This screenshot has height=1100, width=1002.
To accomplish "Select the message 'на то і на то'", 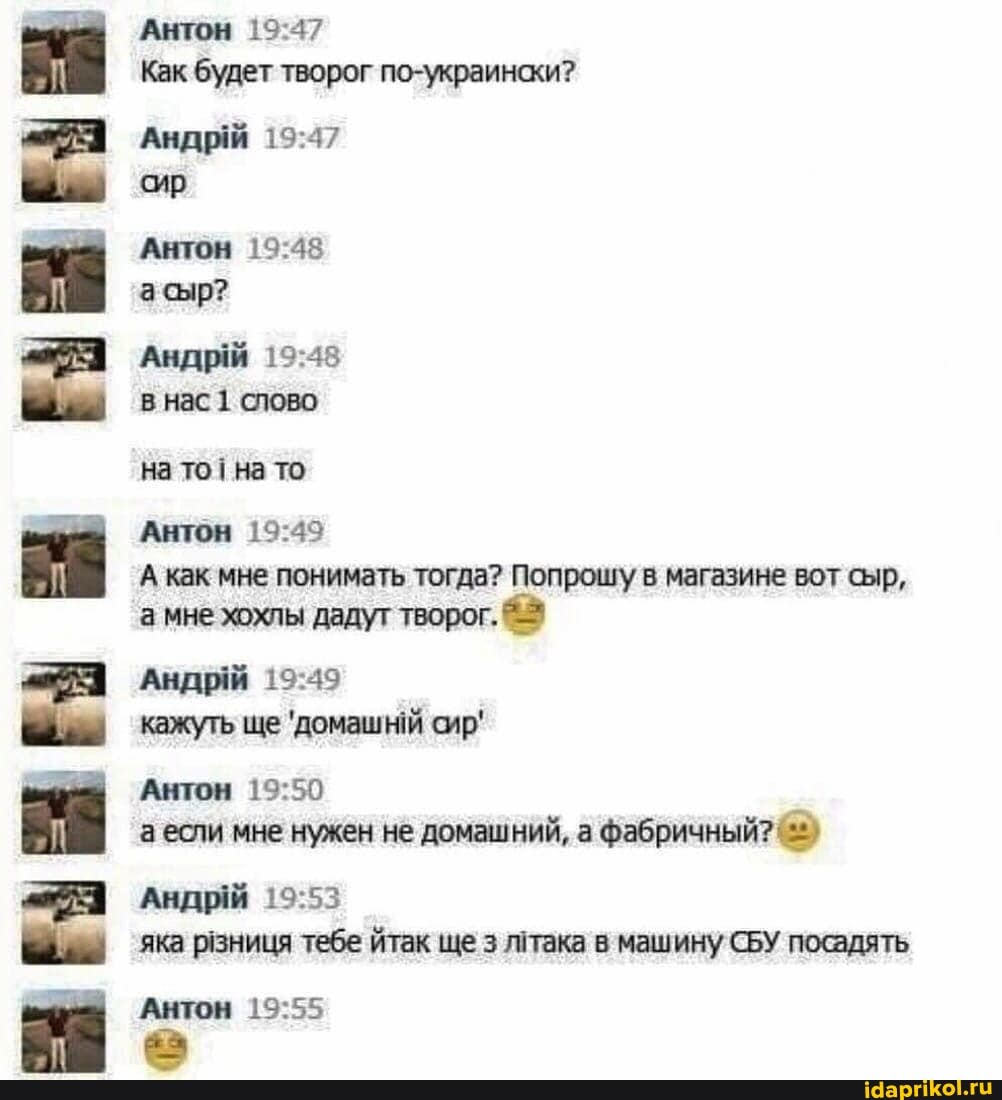I will tap(223, 469).
